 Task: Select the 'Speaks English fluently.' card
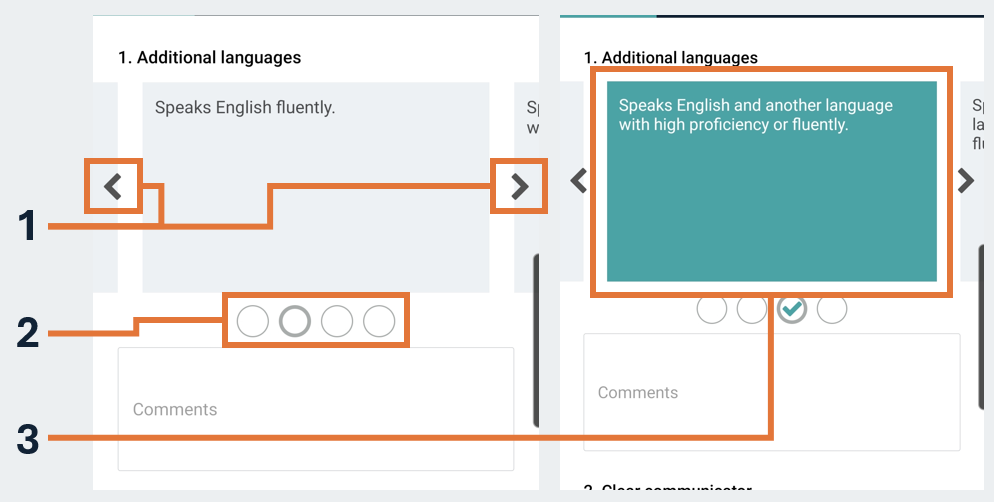pyautogui.click(x=316, y=187)
